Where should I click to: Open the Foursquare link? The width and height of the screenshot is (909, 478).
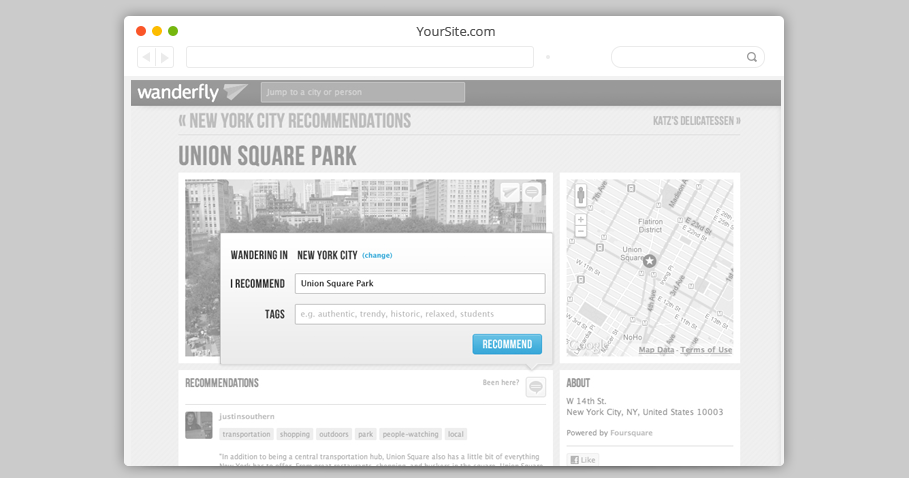[x=630, y=433]
